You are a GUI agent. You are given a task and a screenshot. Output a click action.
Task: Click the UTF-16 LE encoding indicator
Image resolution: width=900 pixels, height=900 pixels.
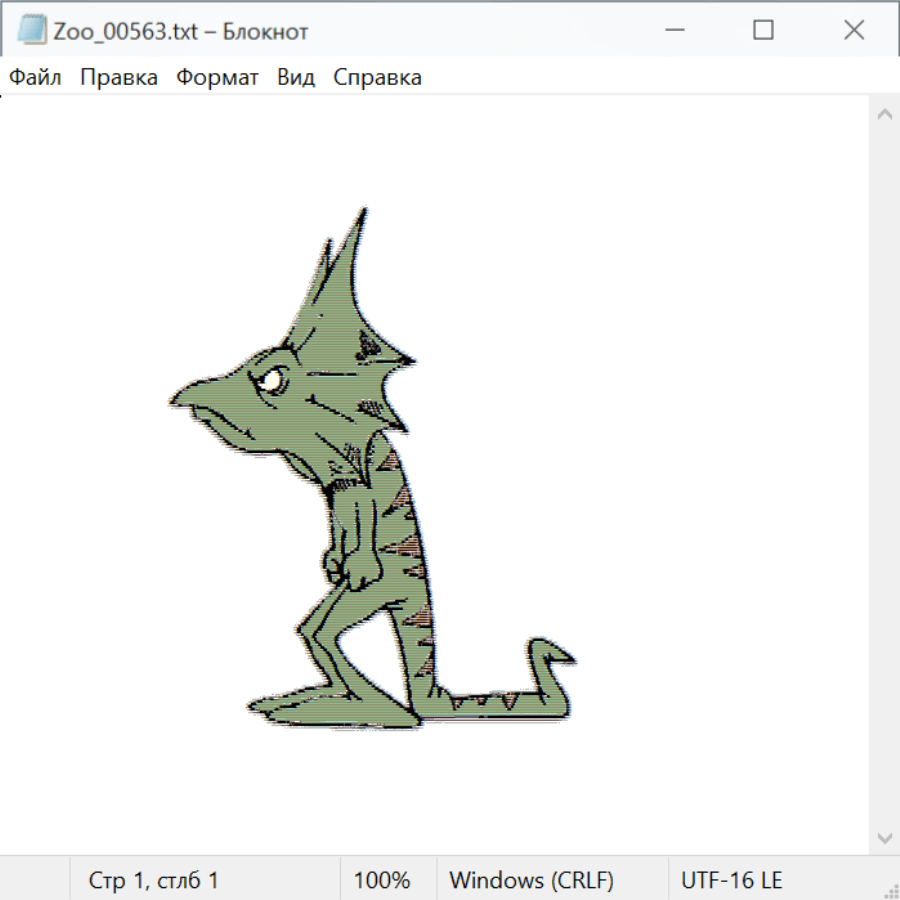click(x=731, y=881)
